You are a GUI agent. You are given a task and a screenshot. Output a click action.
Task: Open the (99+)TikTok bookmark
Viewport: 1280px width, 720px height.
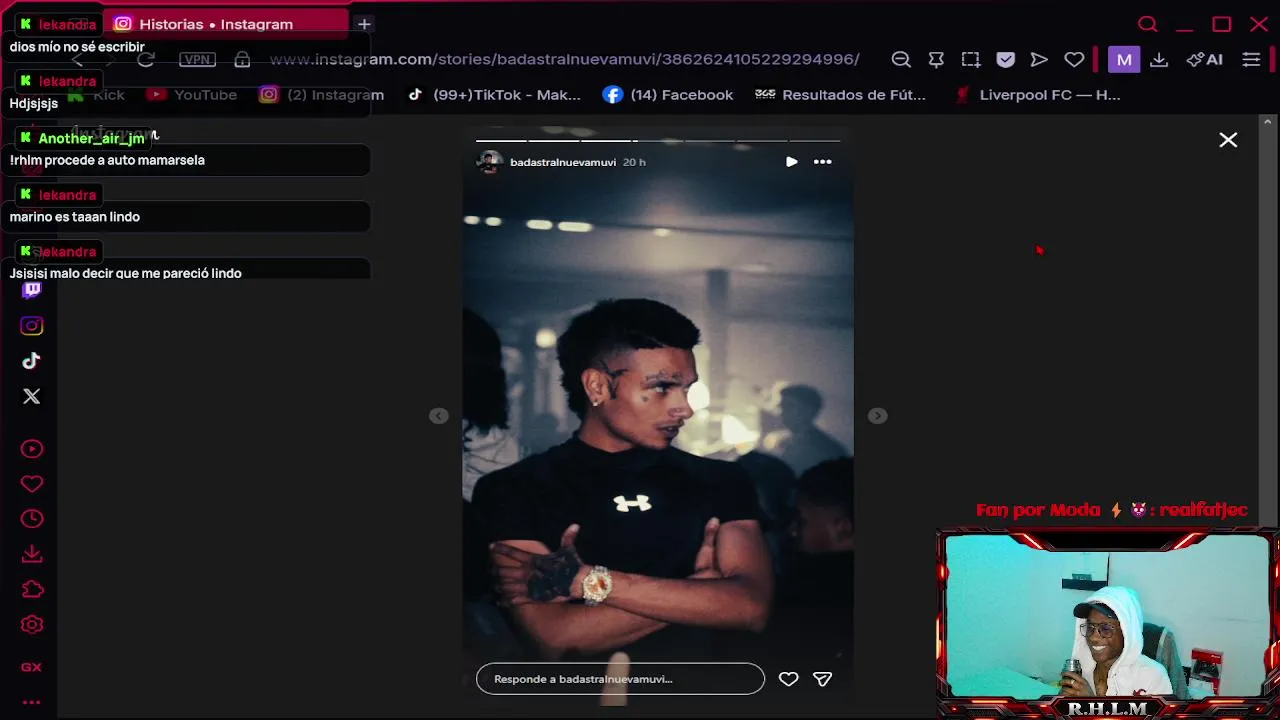(x=494, y=95)
